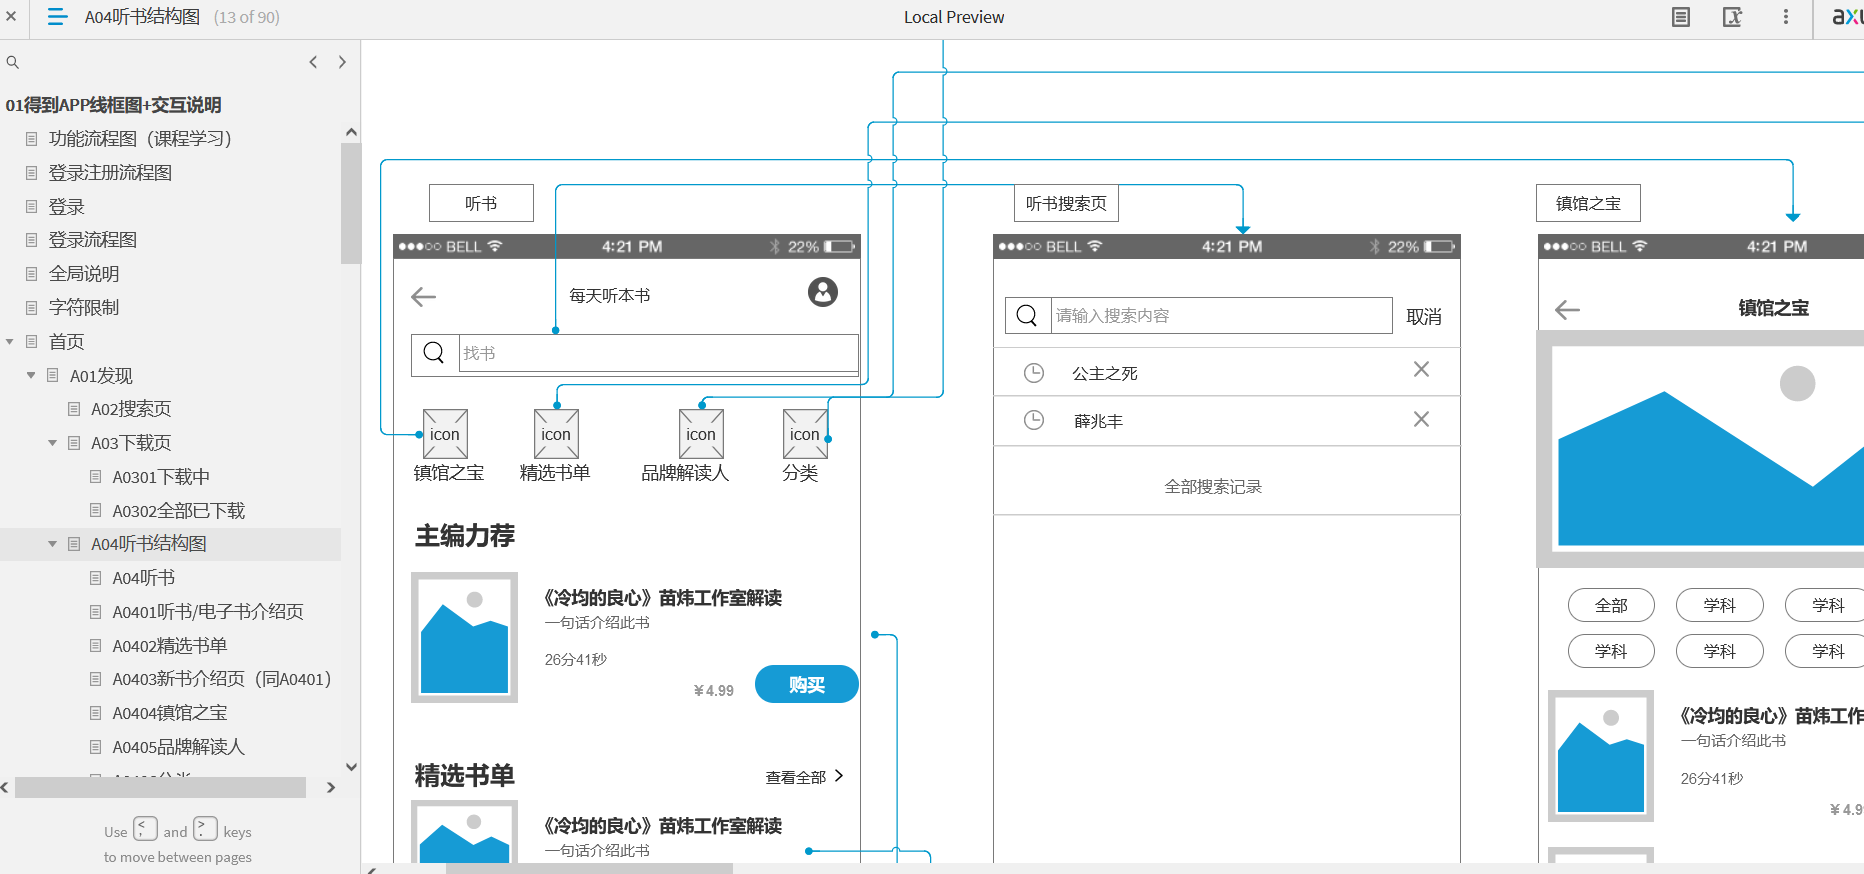This screenshot has width=1864, height=874.
Task: Open A0405品牌解读人 page
Action: [178, 747]
